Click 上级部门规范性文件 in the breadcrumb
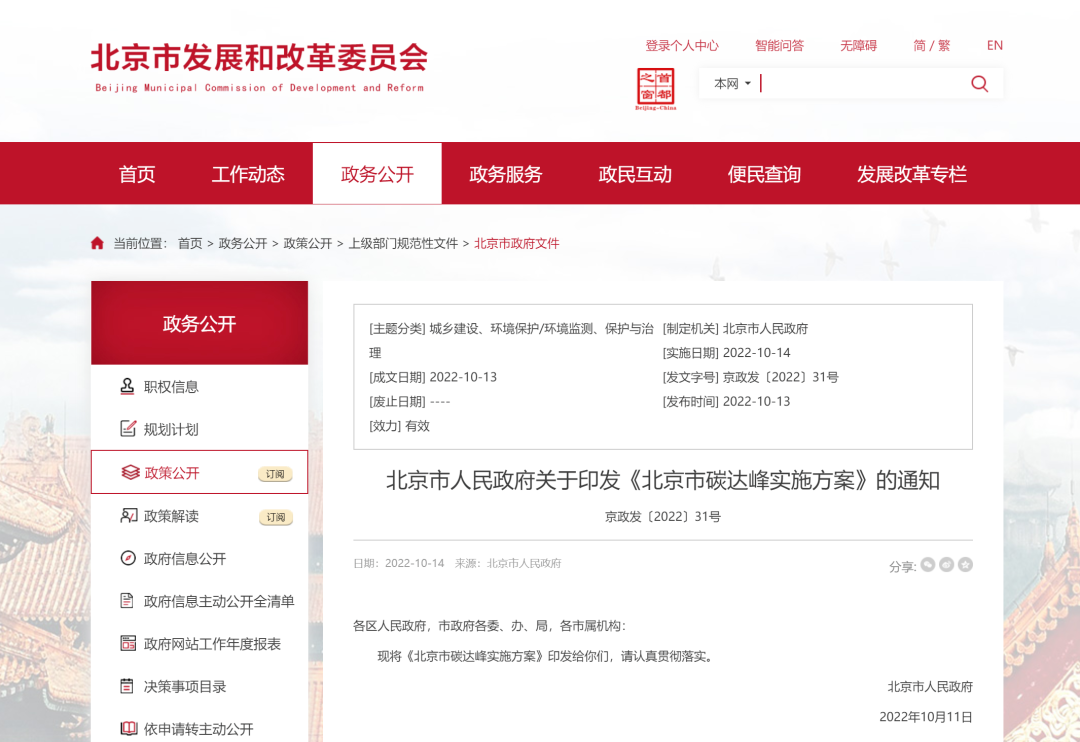Image resolution: width=1080 pixels, height=742 pixels. 403,243
